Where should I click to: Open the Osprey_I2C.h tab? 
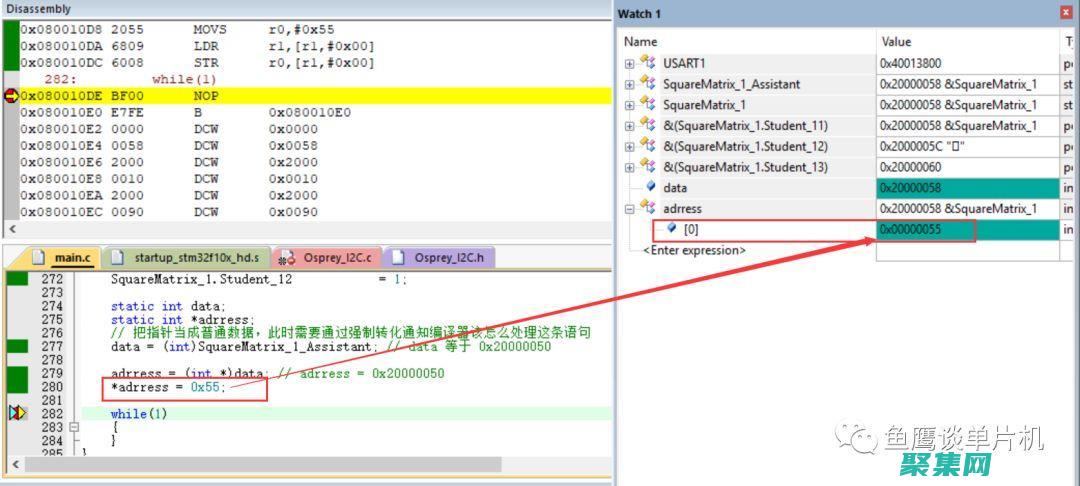click(x=440, y=258)
